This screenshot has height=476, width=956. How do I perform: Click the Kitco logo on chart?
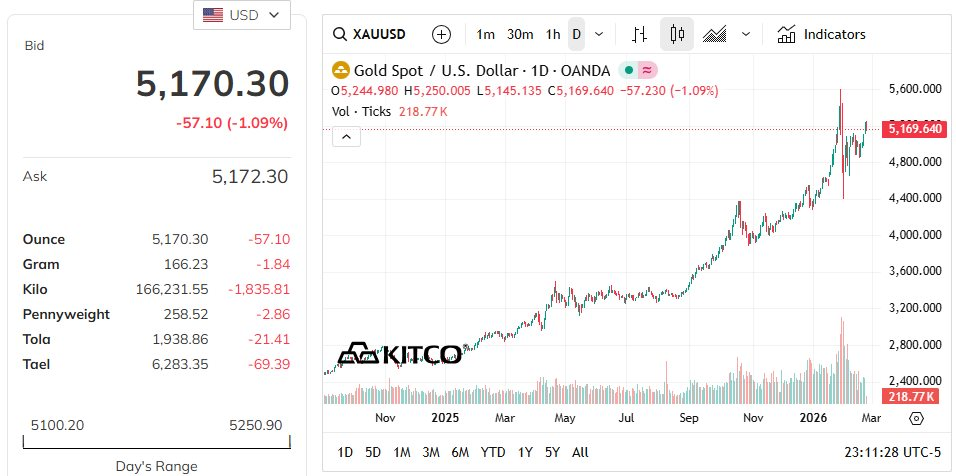click(399, 353)
